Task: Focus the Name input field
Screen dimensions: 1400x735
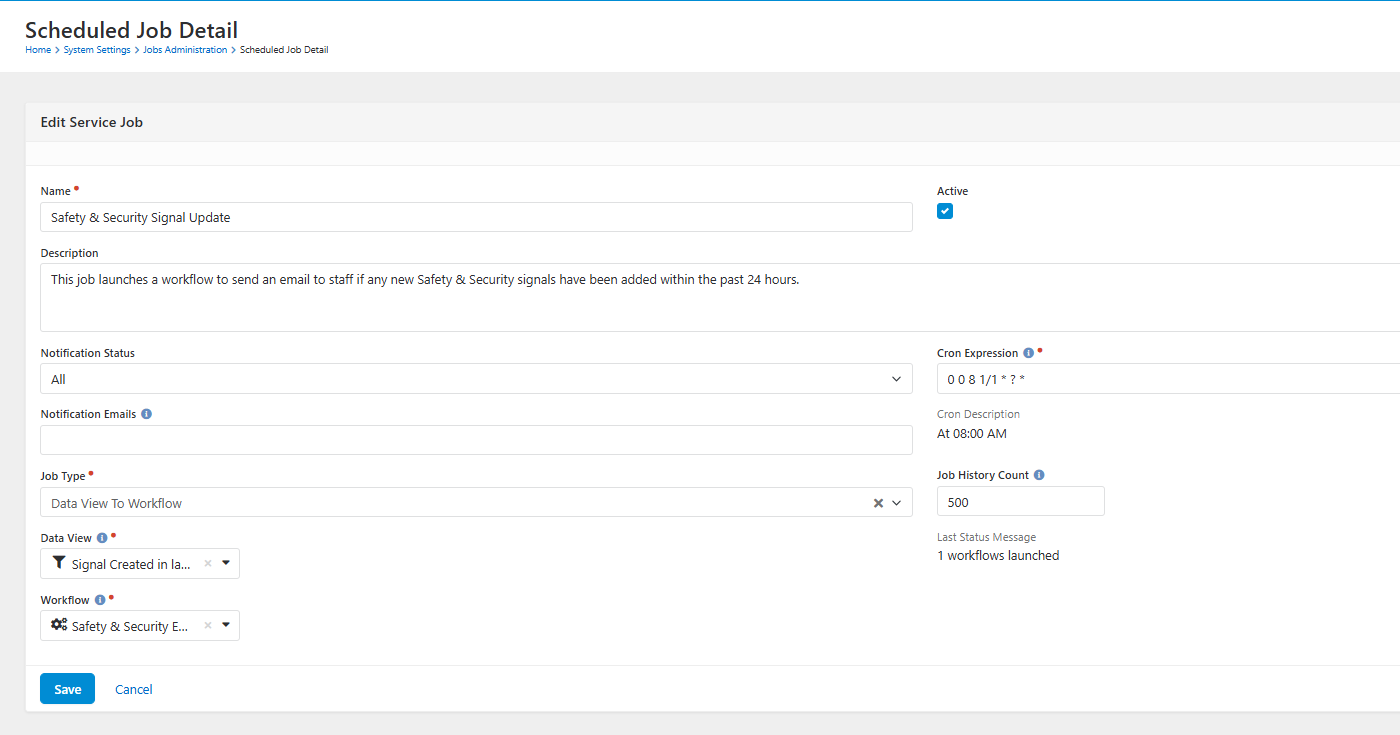Action: click(476, 217)
